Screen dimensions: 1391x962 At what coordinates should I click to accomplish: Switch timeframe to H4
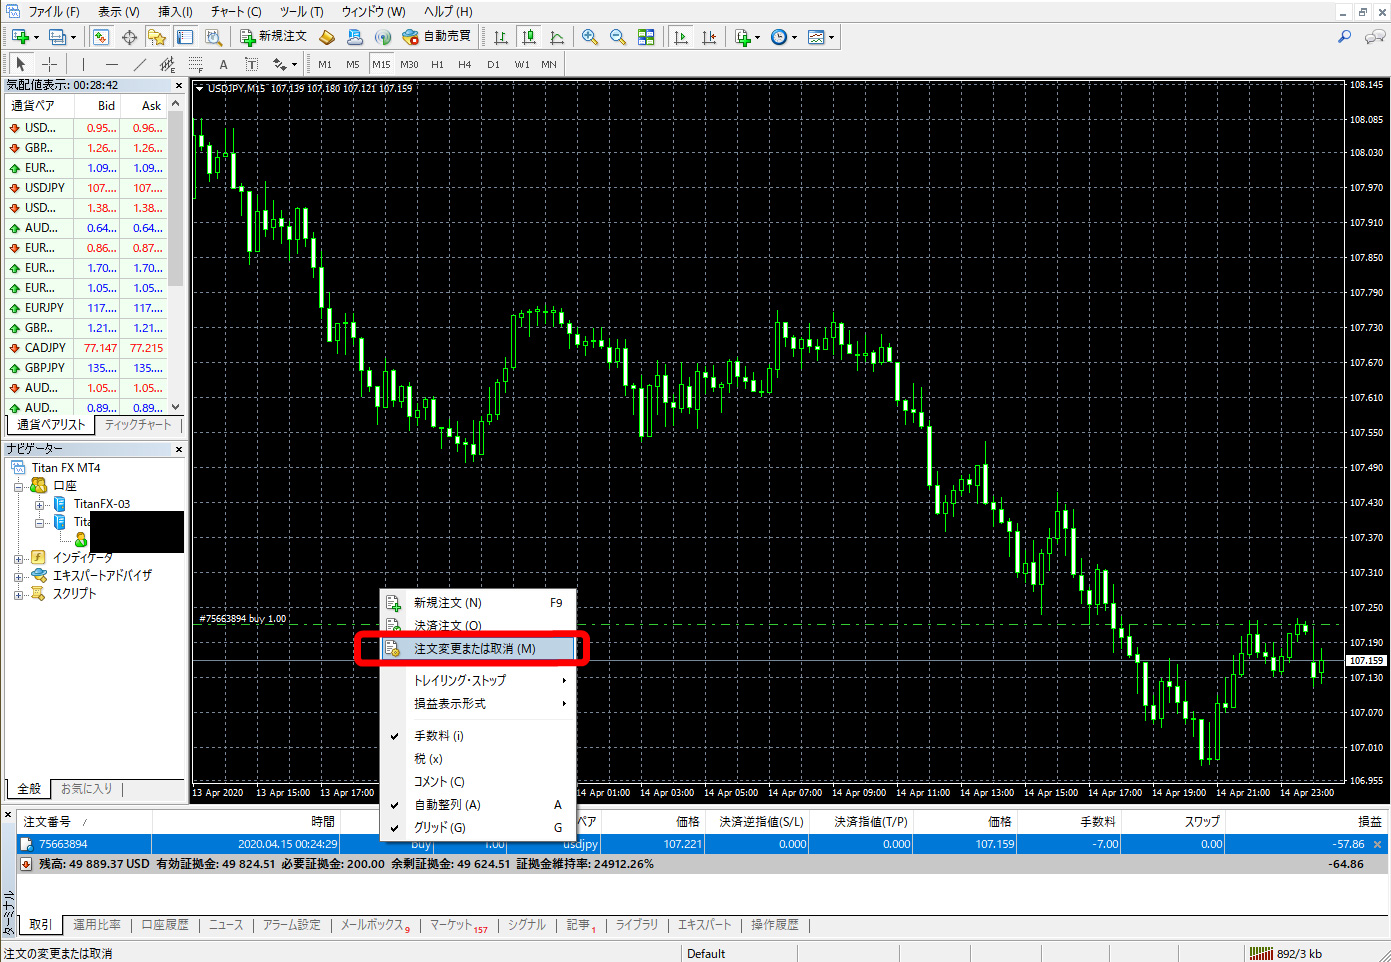pos(465,64)
